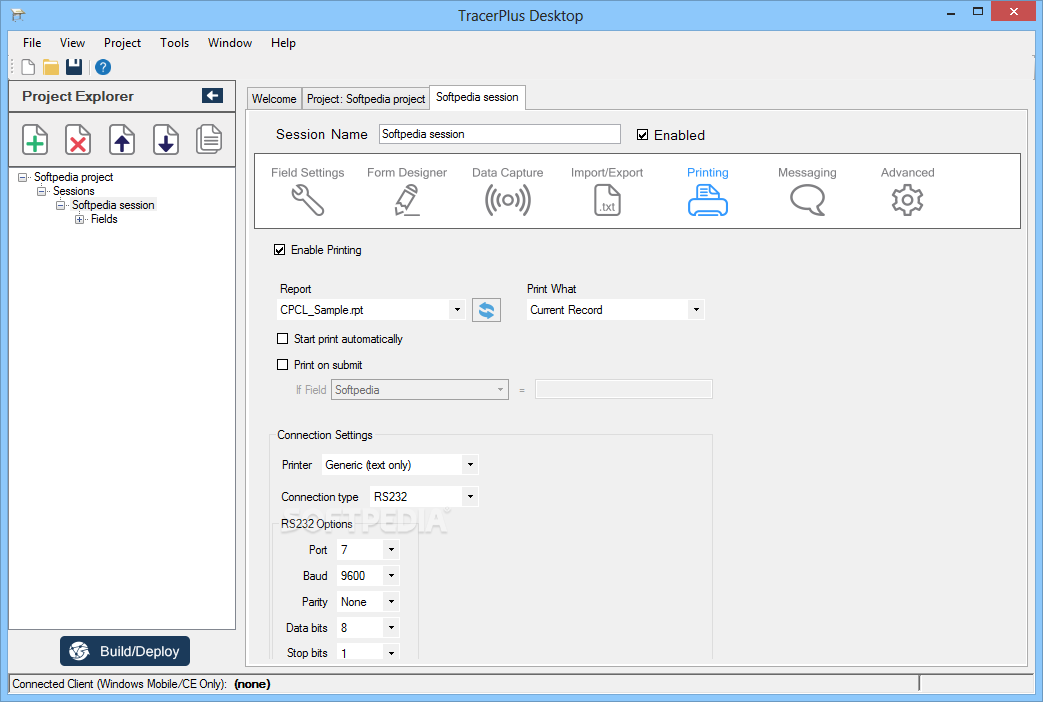Open the Project menu
Image resolution: width=1043 pixels, height=702 pixels.
[x=122, y=43]
